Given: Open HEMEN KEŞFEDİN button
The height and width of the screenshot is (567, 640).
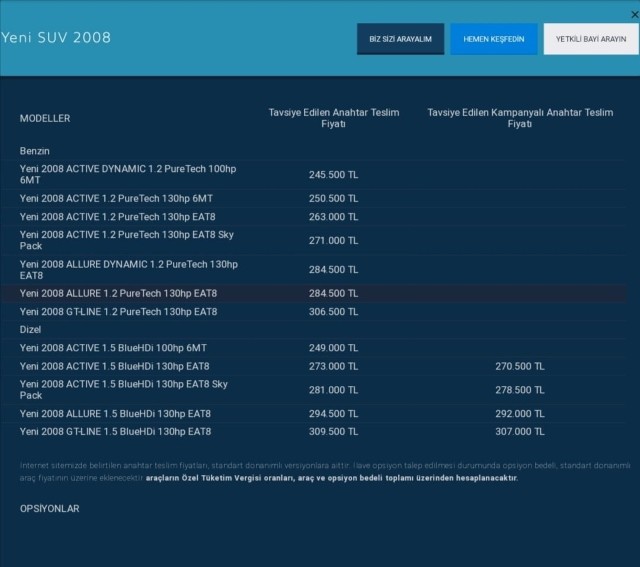Looking at the screenshot, I should click(x=494, y=39).
